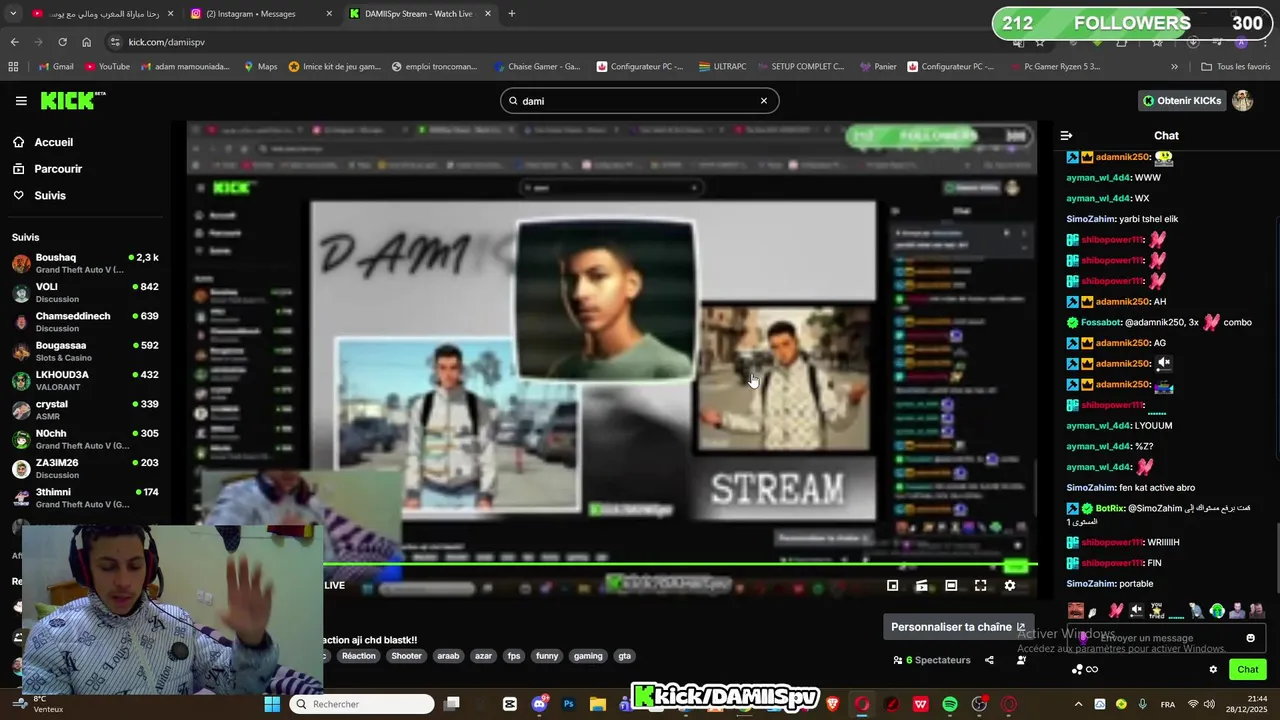Click the clip creation icon on the player
Screen dimensions: 1280x720
tap(922, 586)
